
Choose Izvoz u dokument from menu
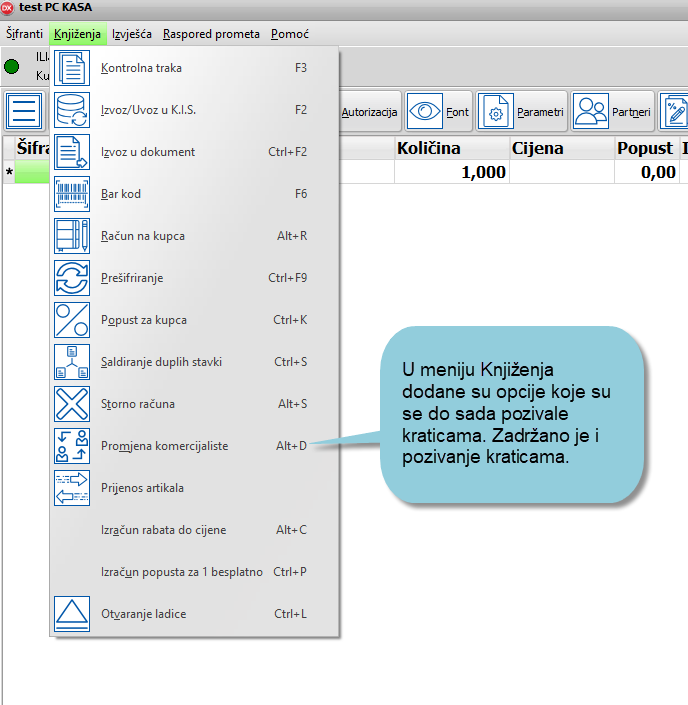148,152
